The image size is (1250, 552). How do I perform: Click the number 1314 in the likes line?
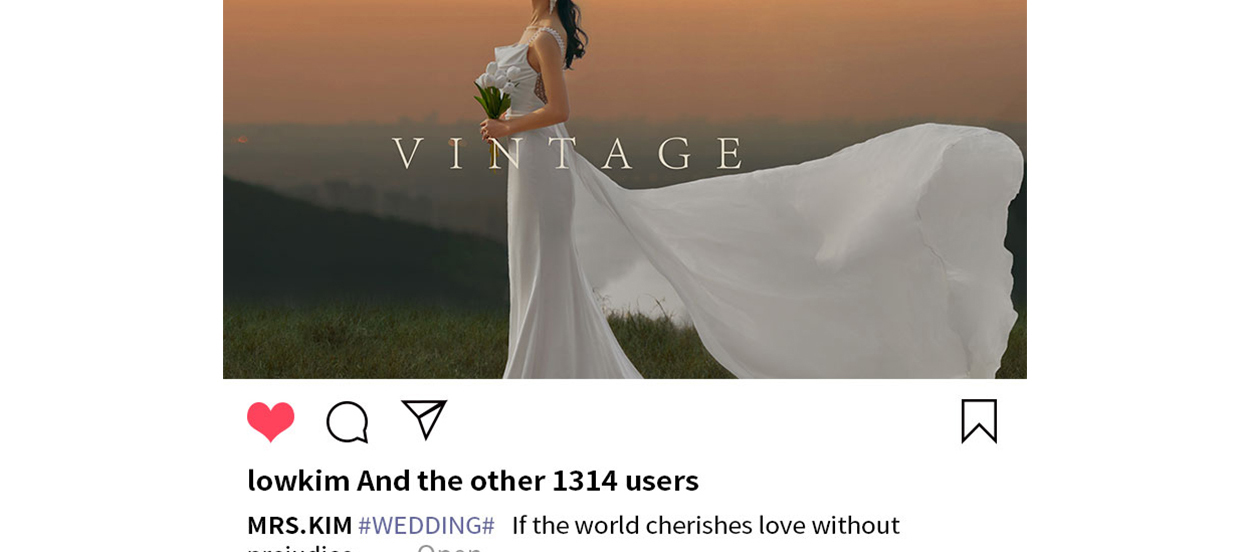(x=585, y=480)
